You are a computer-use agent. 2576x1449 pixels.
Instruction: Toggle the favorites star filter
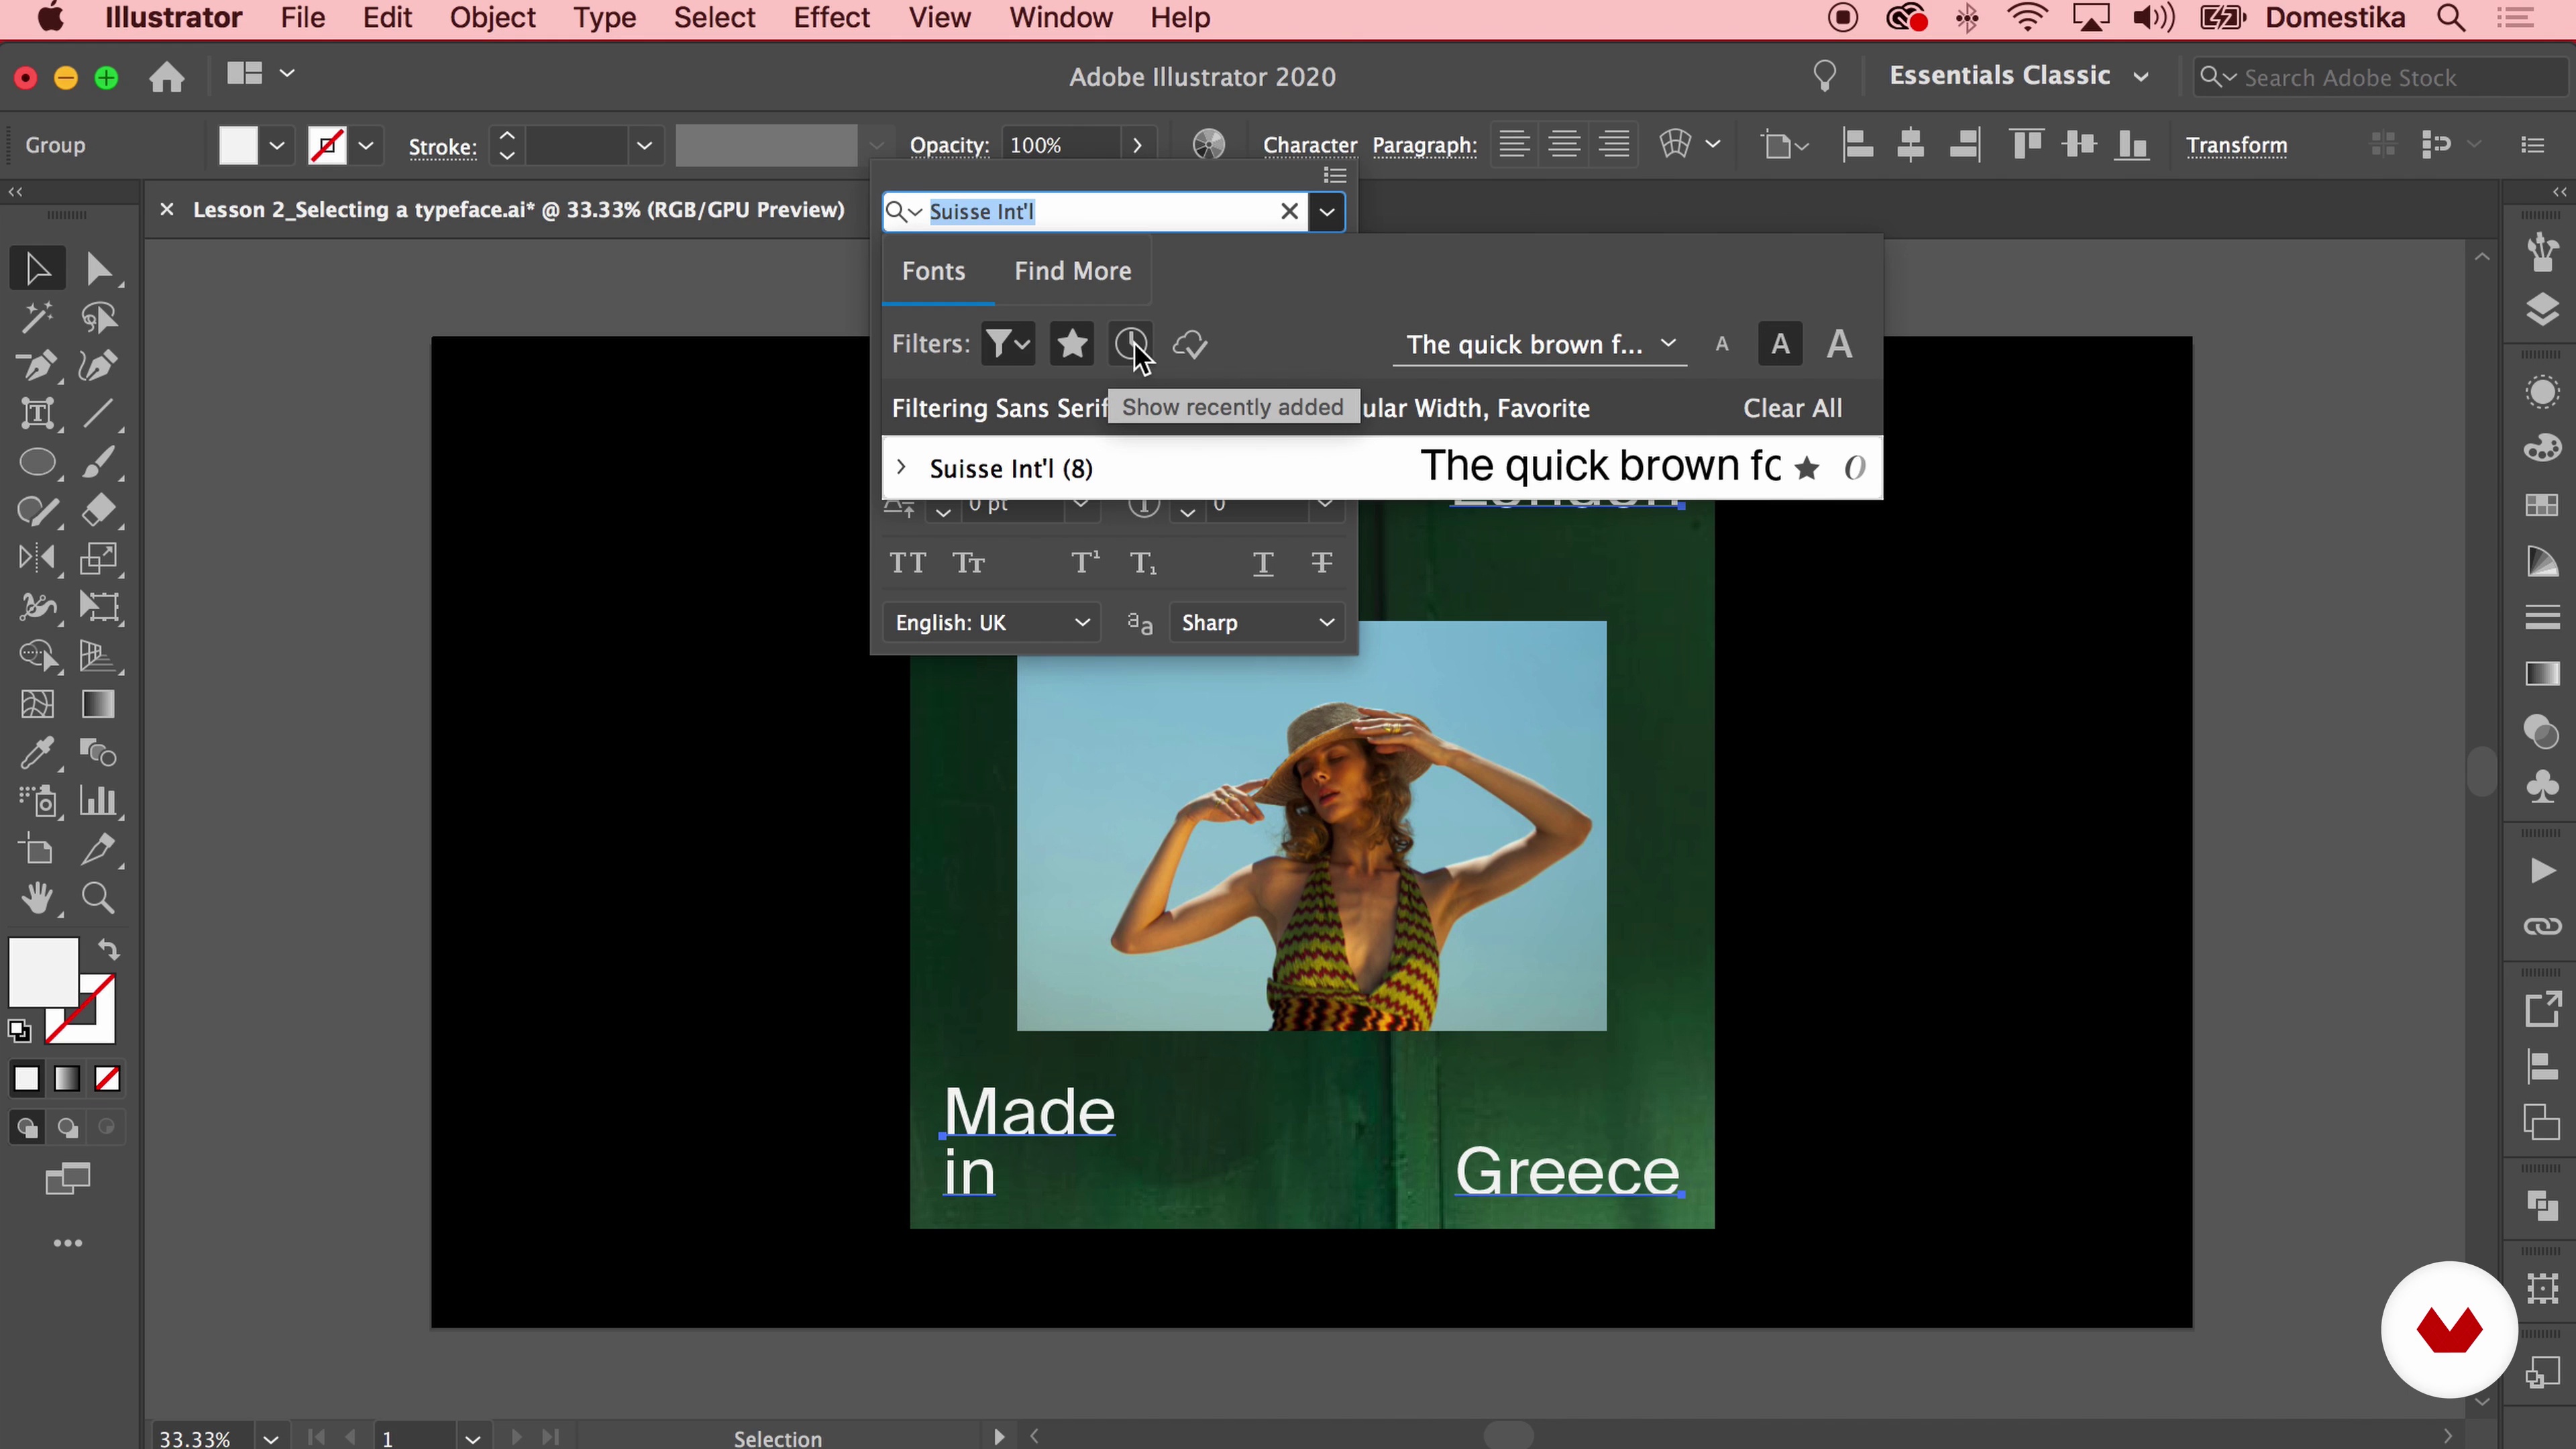click(1071, 344)
